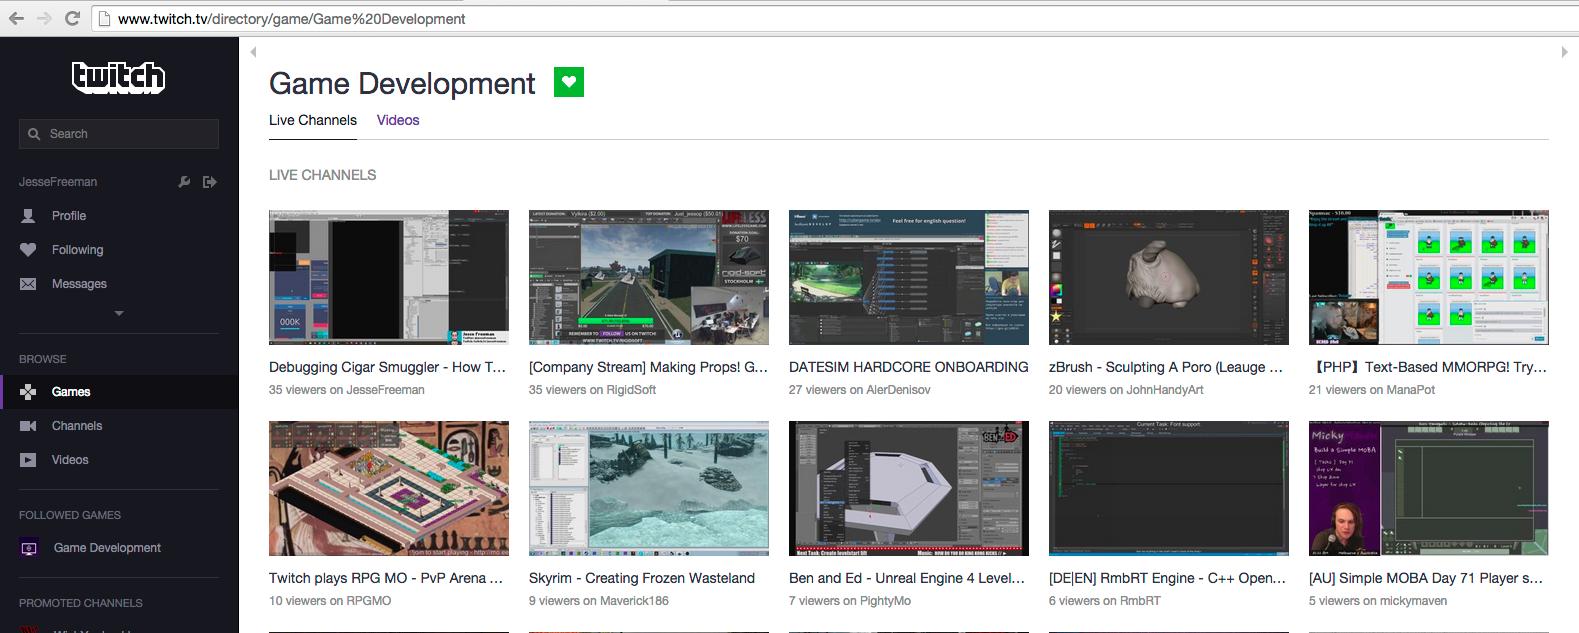Select the Live Channels tab
This screenshot has width=1579, height=633.
[x=313, y=120]
